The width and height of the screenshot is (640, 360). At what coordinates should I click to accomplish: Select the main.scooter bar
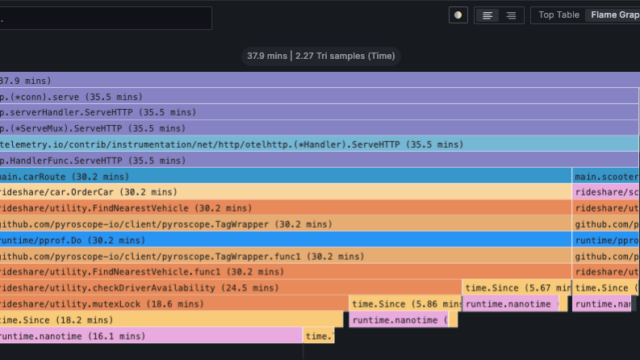[606, 176]
